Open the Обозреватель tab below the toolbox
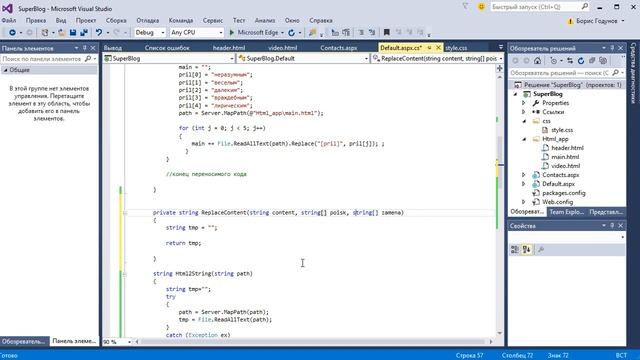 pos(23,341)
